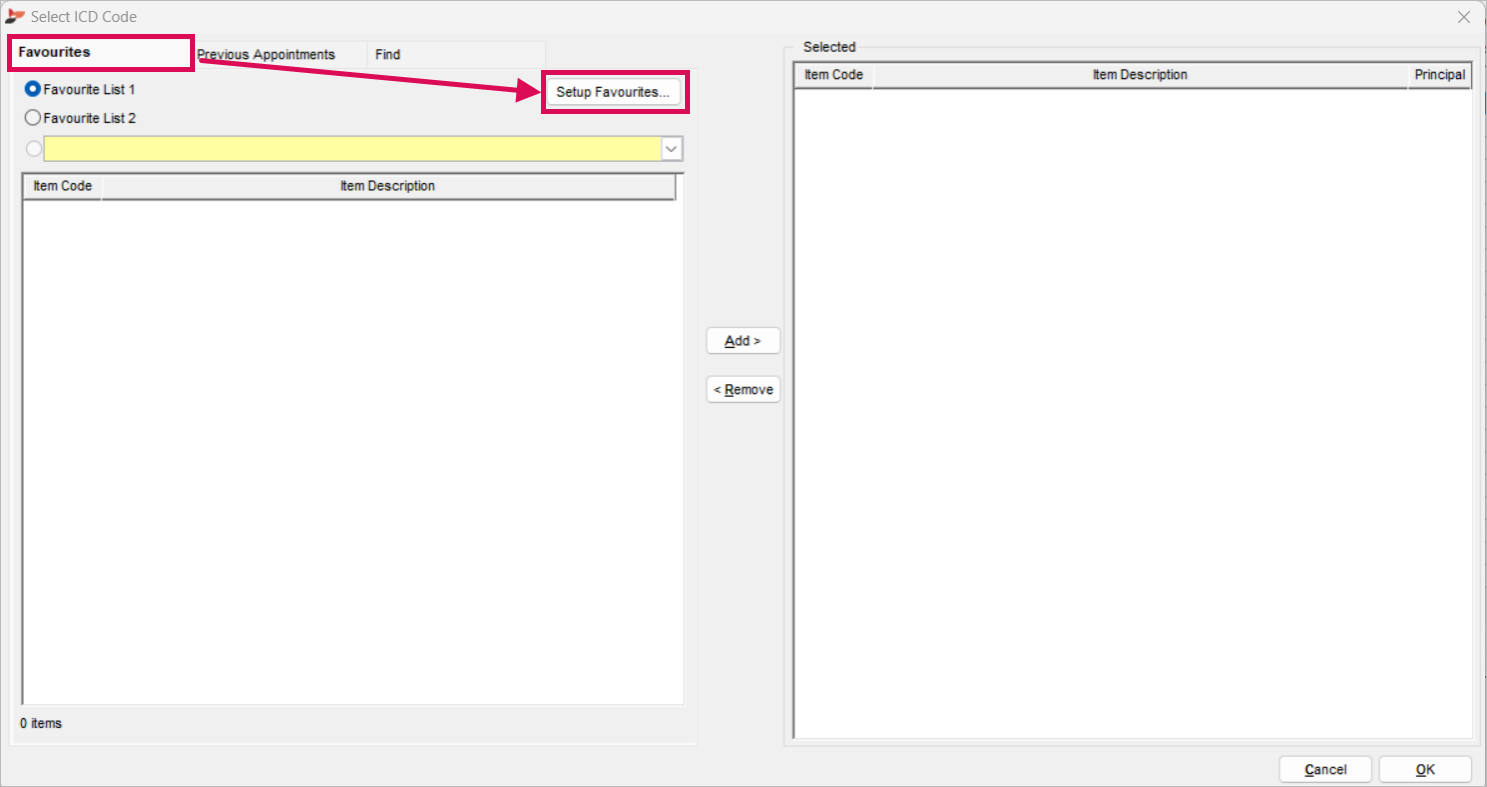Close the Select ICD Code dialog
The height and width of the screenshot is (787, 1487).
pos(1463,17)
